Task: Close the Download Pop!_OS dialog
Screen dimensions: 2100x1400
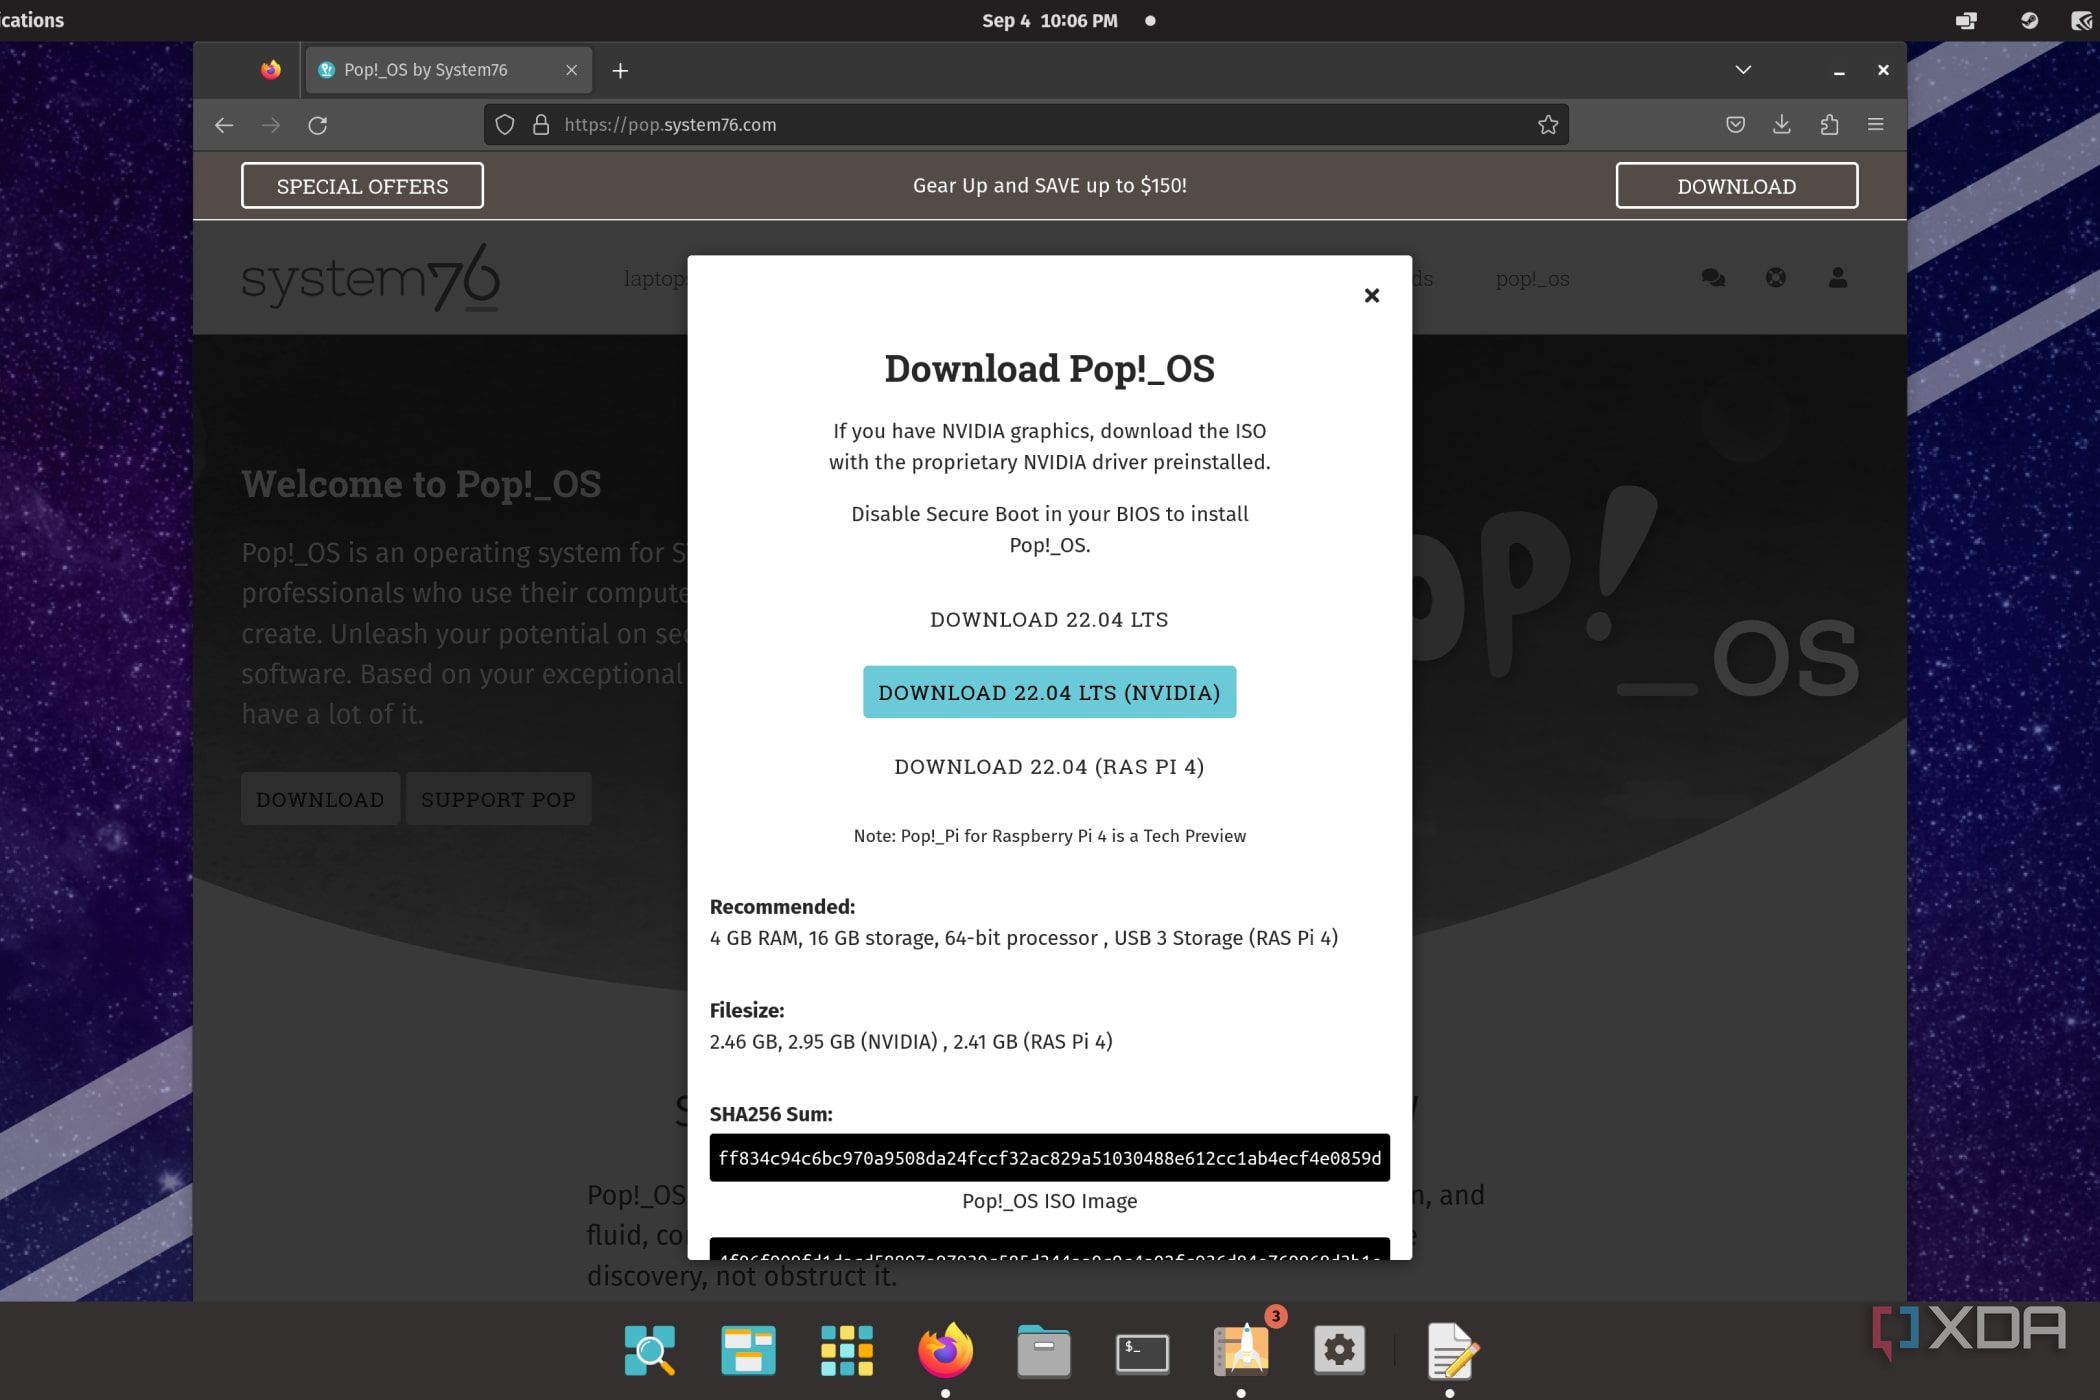Action: coord(1371,295)
